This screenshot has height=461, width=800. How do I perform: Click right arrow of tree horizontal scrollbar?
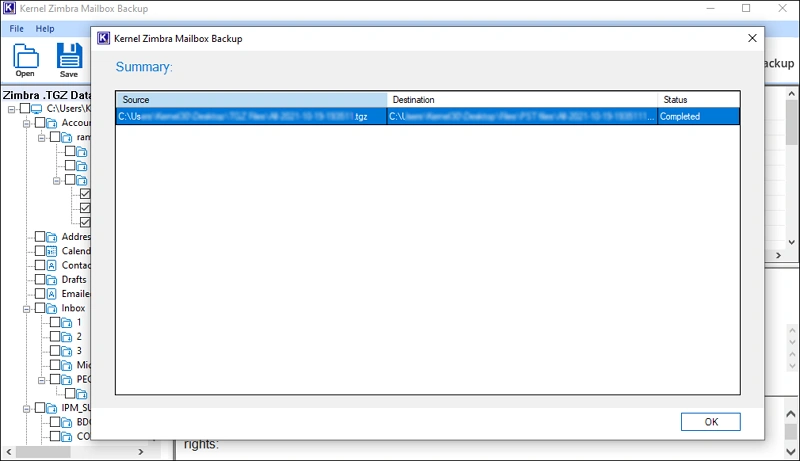click(141, 452)
